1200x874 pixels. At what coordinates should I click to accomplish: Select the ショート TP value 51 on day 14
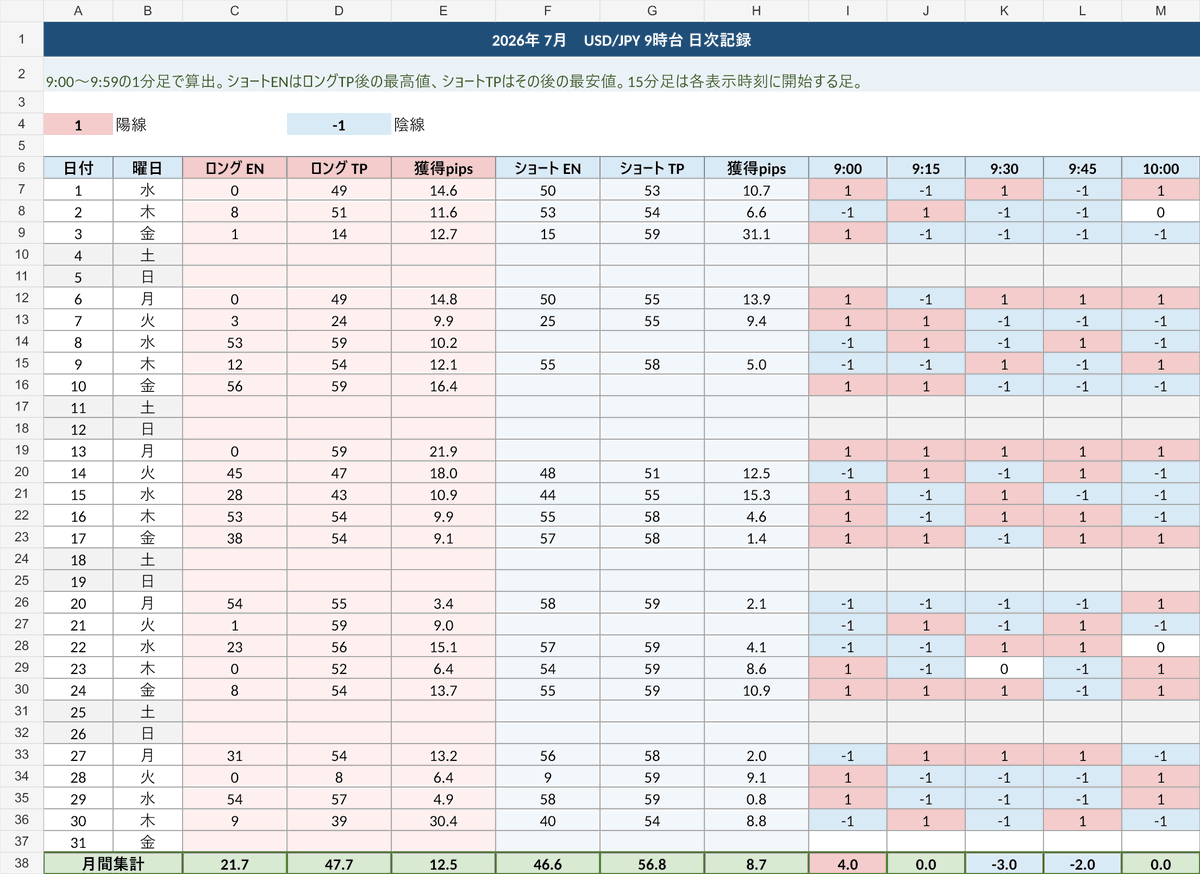[x=652, y=472]
